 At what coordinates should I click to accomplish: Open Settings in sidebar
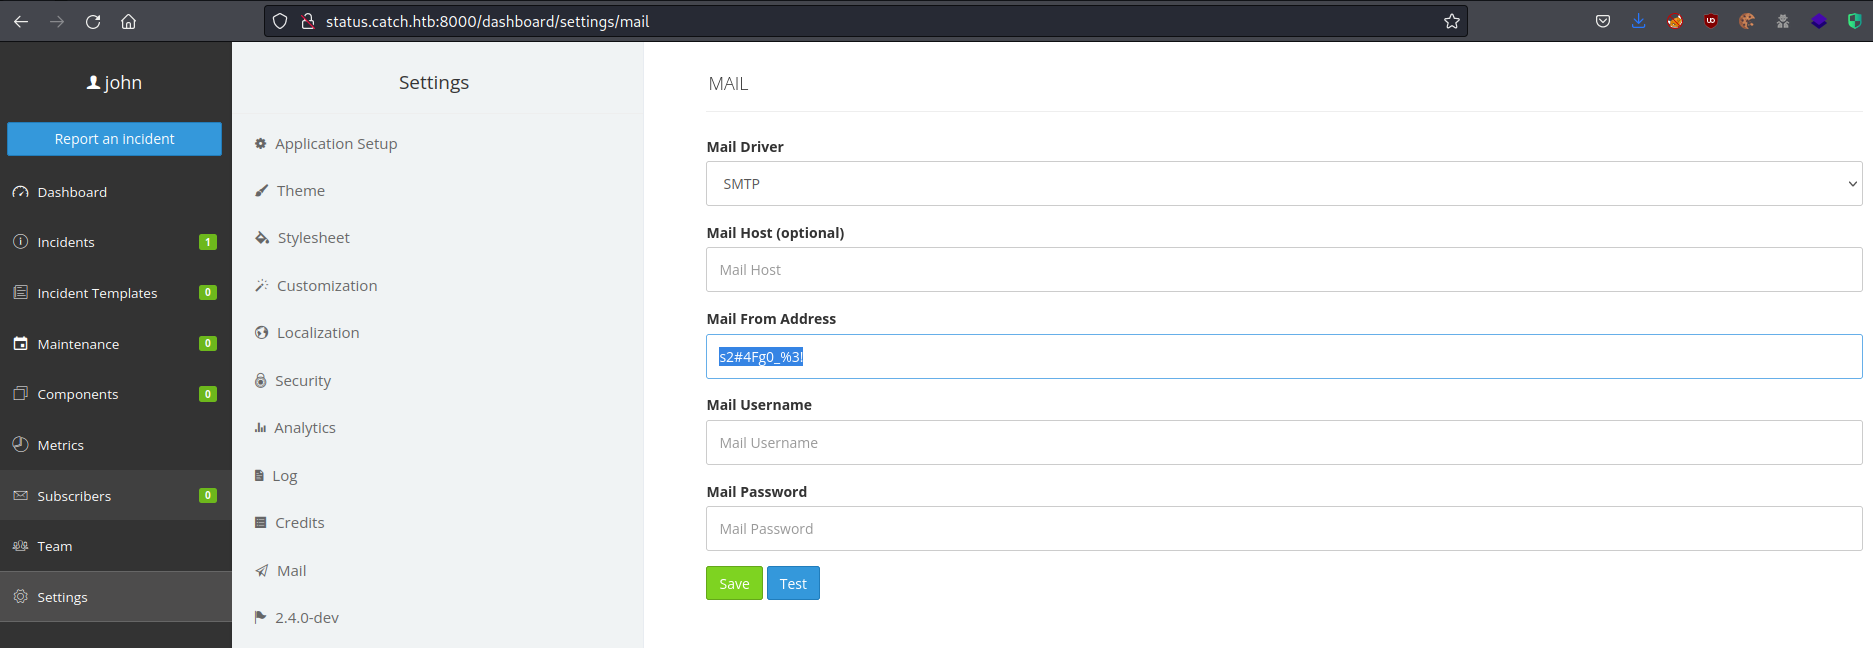coord(116,597)
